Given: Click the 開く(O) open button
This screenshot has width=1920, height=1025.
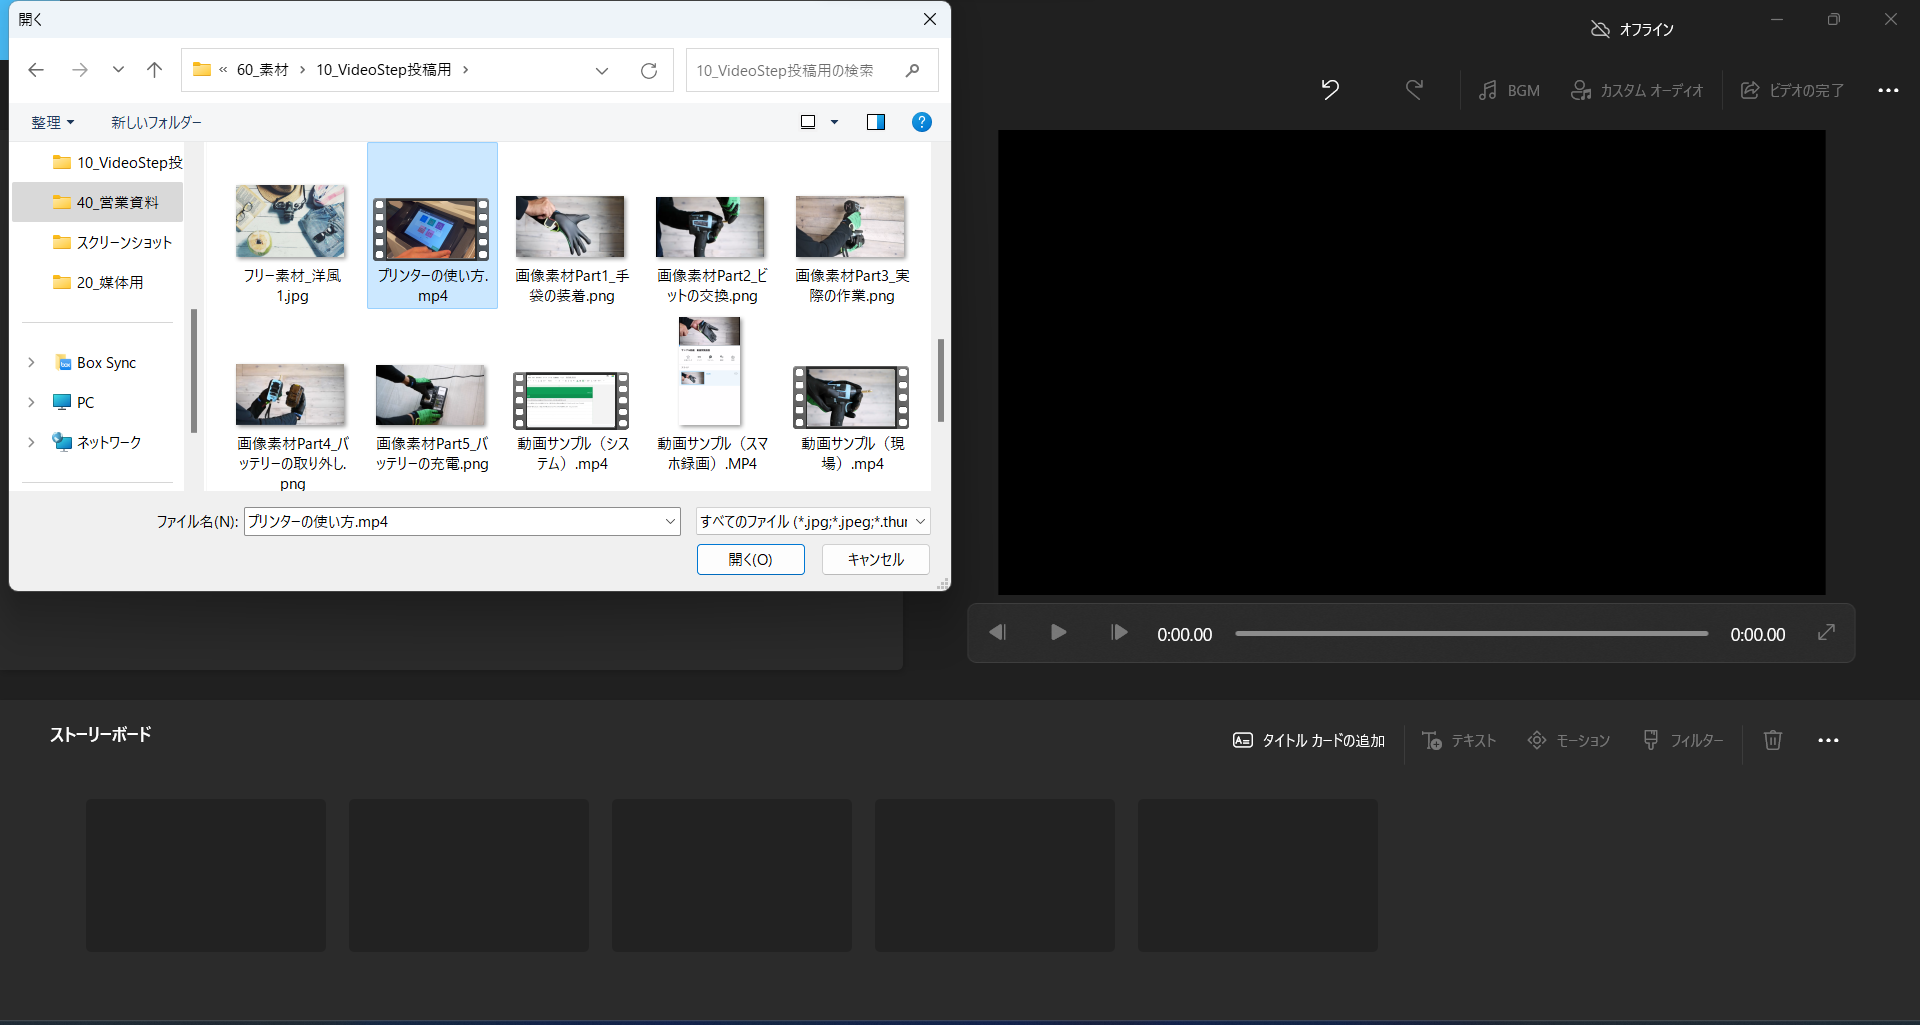Looking at the screenshot, I should [750, 559].
